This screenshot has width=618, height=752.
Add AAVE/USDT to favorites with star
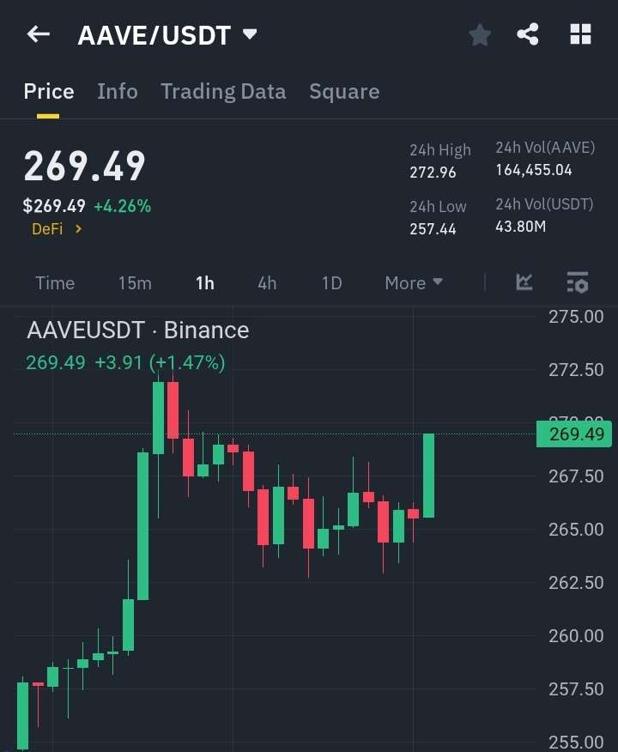(x=480, y=36)
